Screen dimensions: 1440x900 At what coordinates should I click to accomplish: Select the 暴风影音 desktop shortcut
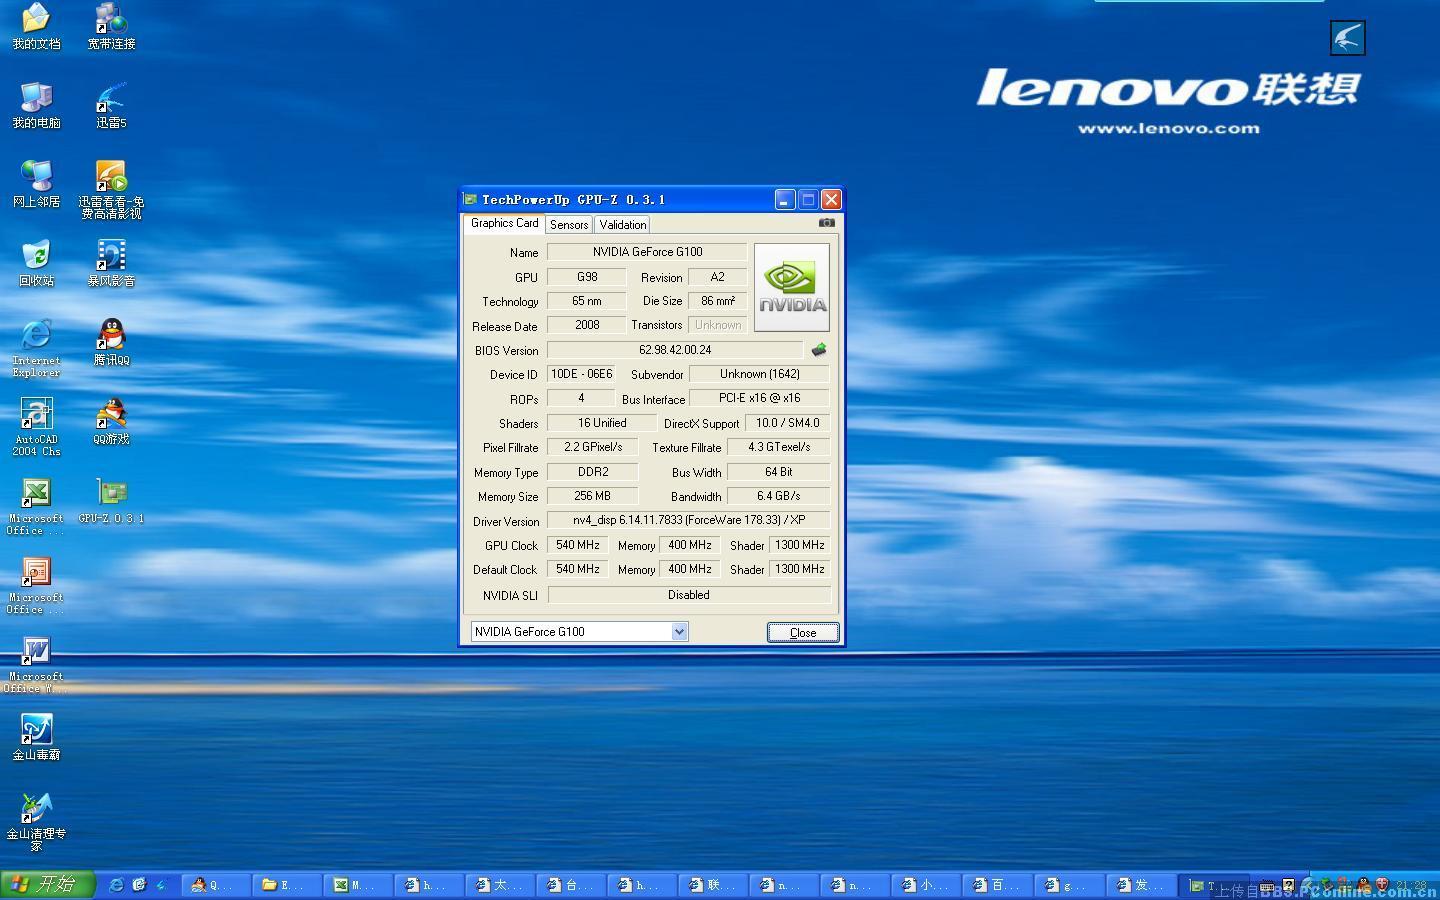point(111,263)
